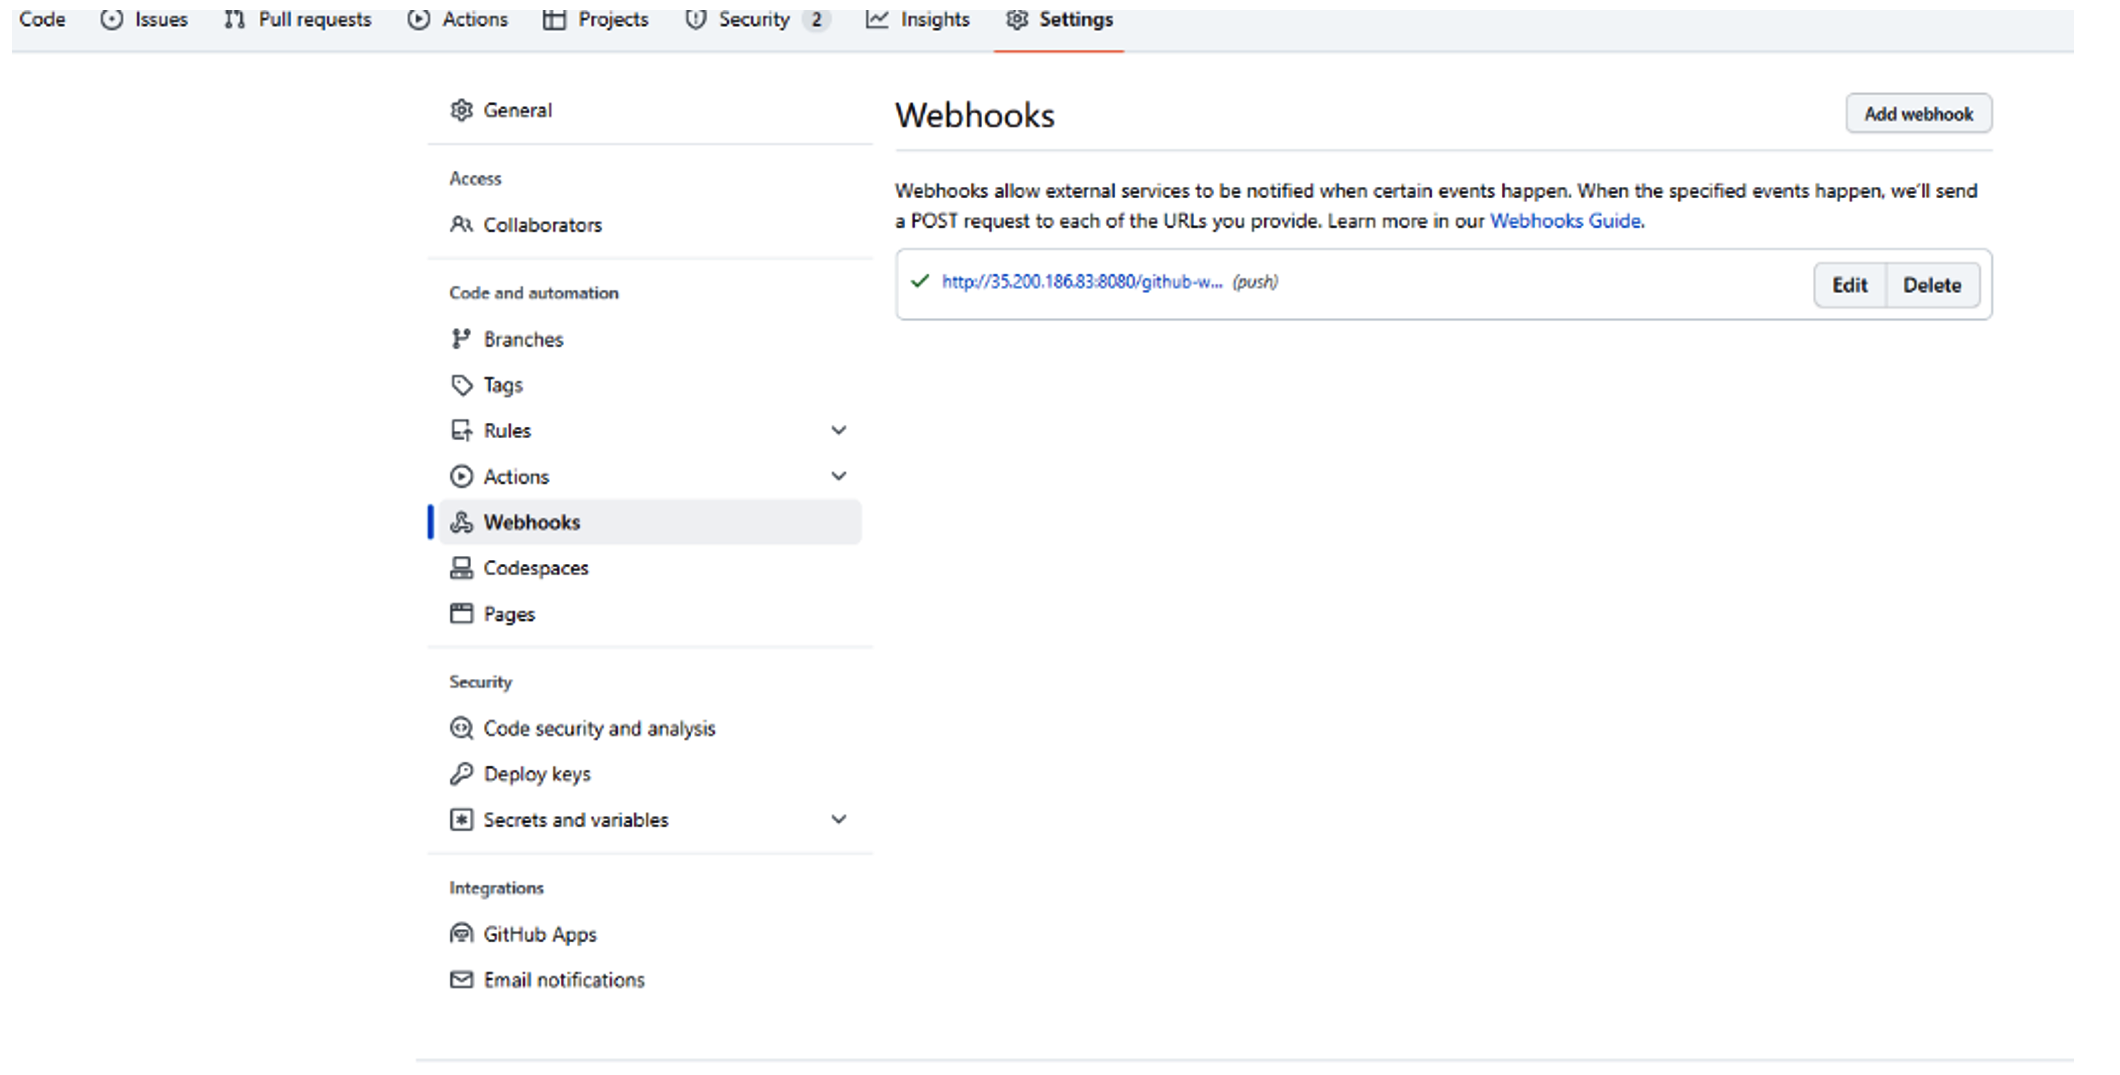
Task: Click the Rules icon in sidebar
Action: tap(461, 430)
